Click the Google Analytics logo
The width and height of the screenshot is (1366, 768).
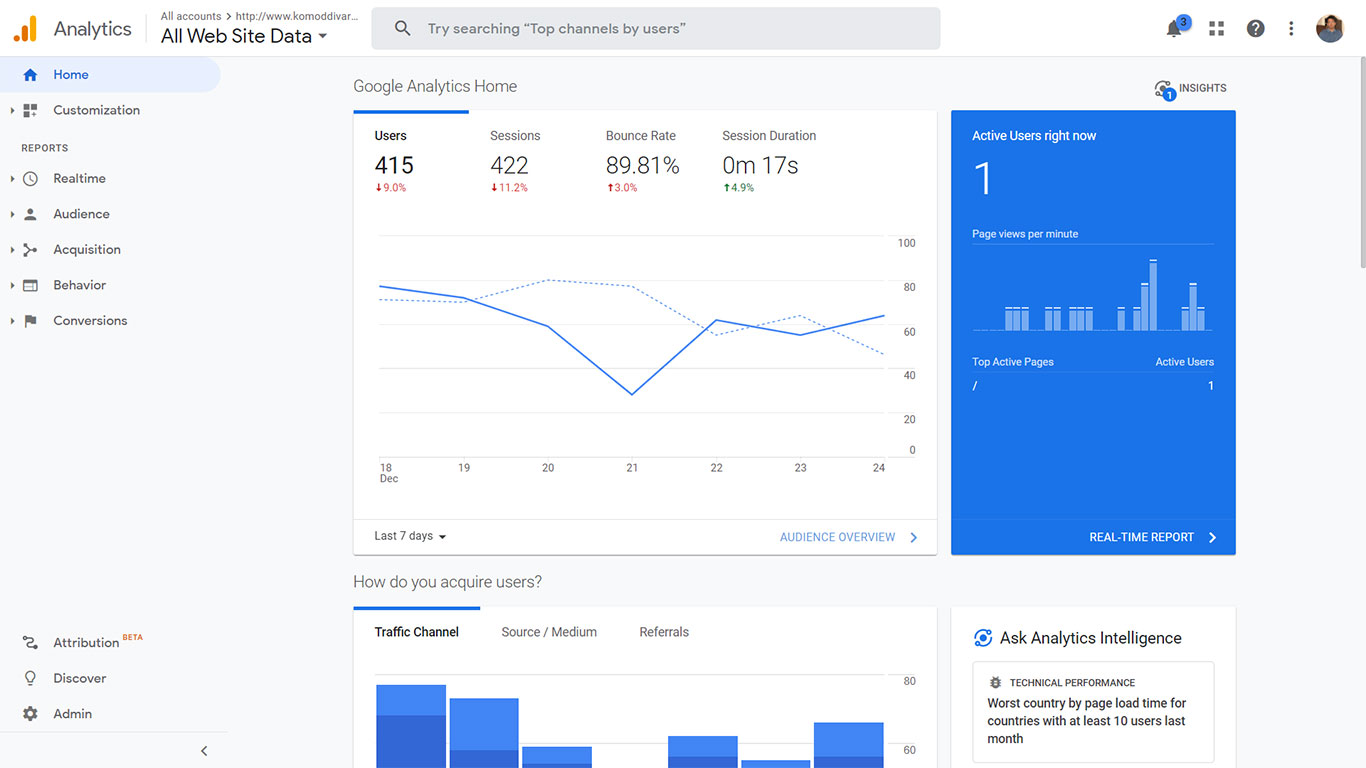(25, 29)
